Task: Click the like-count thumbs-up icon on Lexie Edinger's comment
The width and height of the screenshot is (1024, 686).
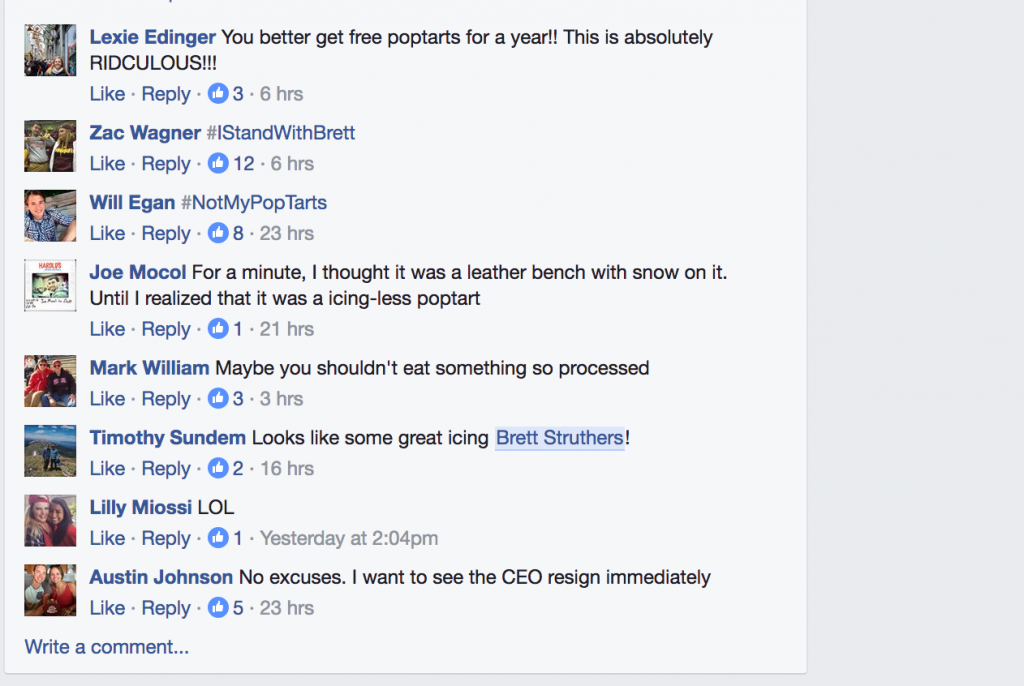Action: tap(218, 94)
